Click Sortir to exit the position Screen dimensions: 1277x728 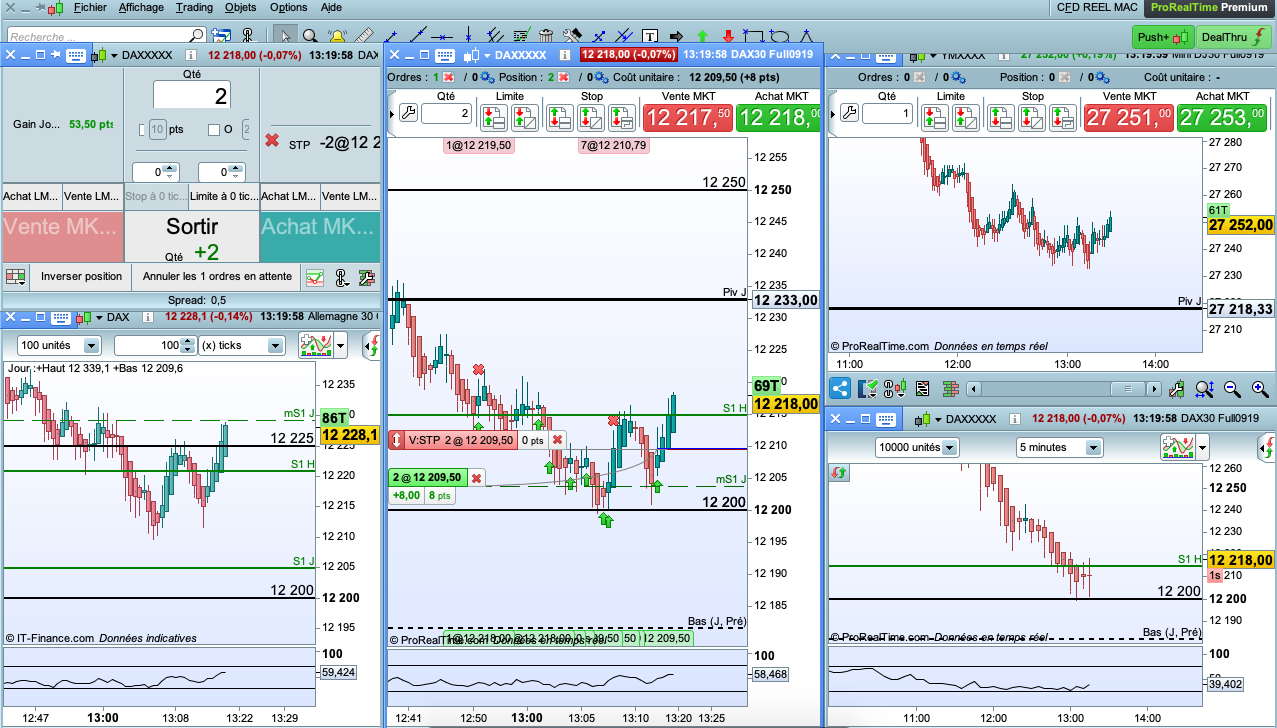[192, 237]
